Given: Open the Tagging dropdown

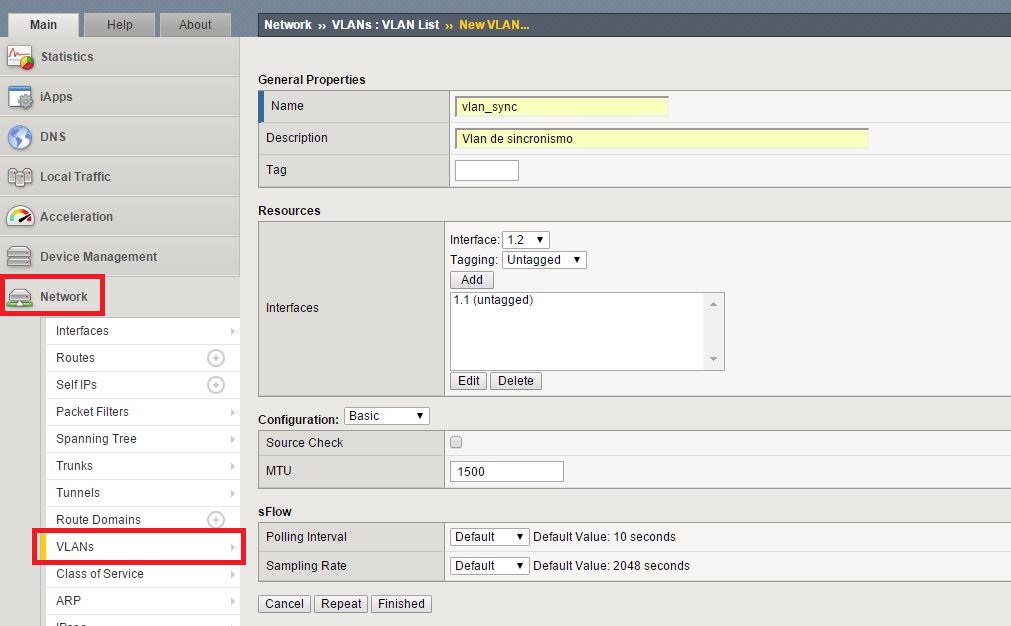Looking at the screenshot, I should click(x=544, y=260).
